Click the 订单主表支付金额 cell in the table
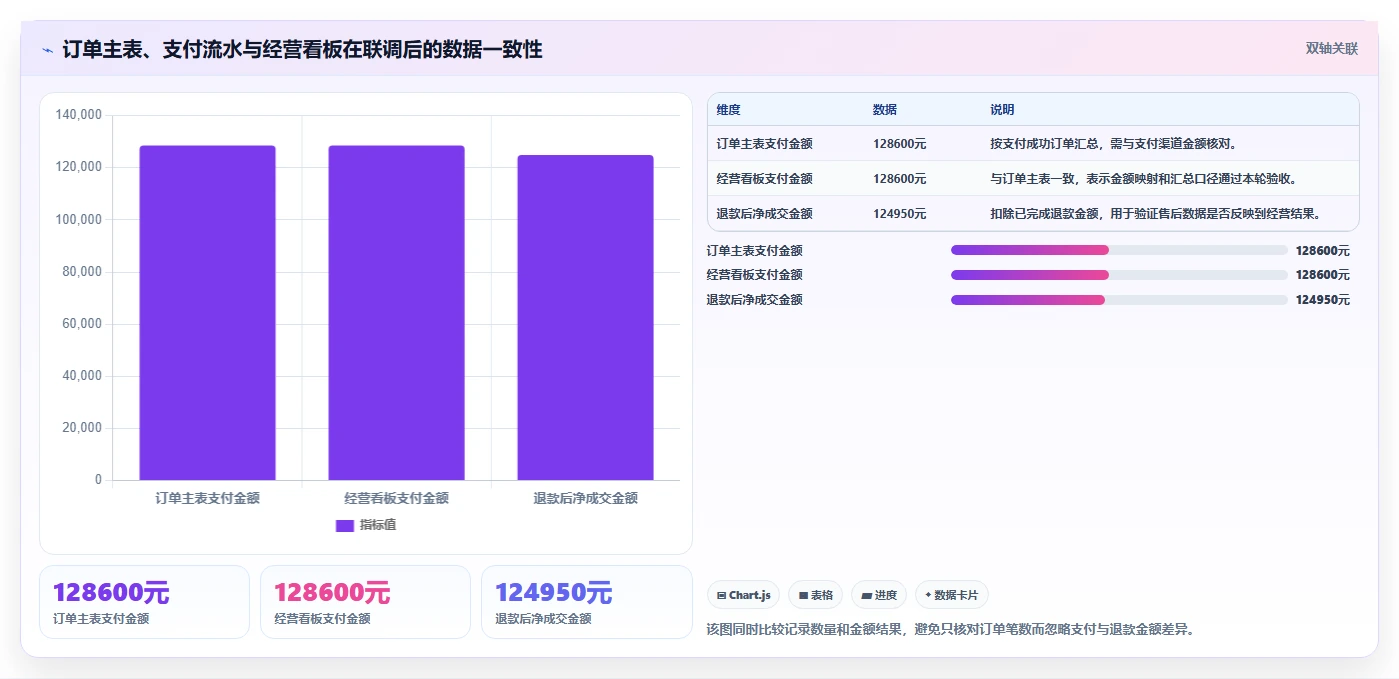Viewport: 1399px width, 679px height. tap(764, 144)
